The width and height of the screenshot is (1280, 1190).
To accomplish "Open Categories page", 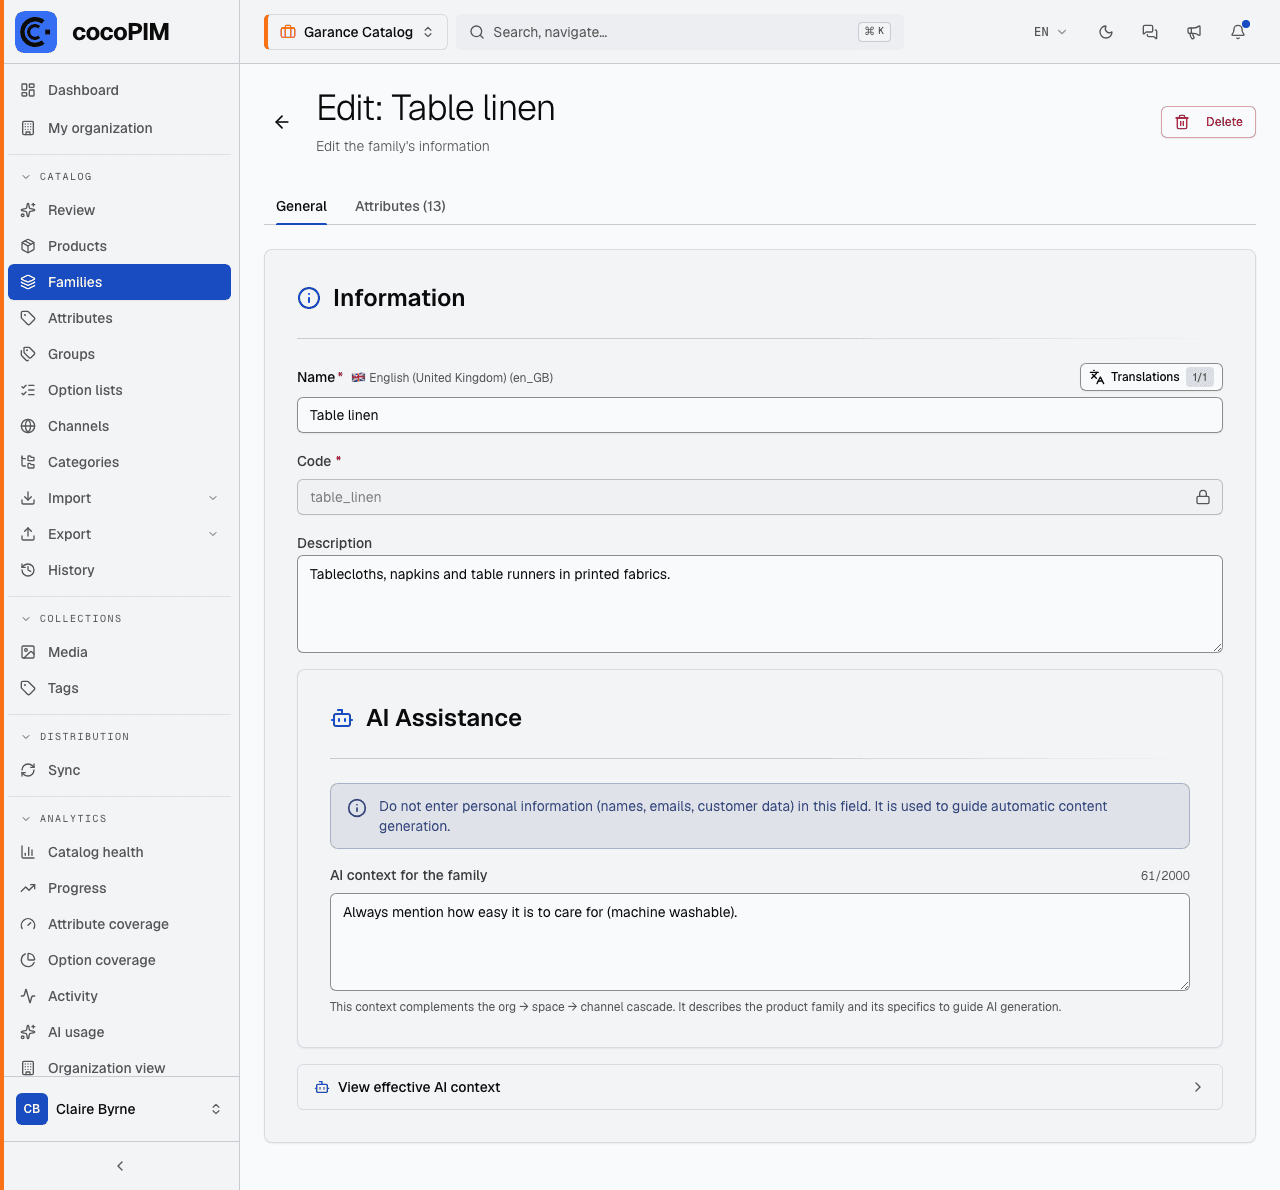I will [x=120, y=462].
